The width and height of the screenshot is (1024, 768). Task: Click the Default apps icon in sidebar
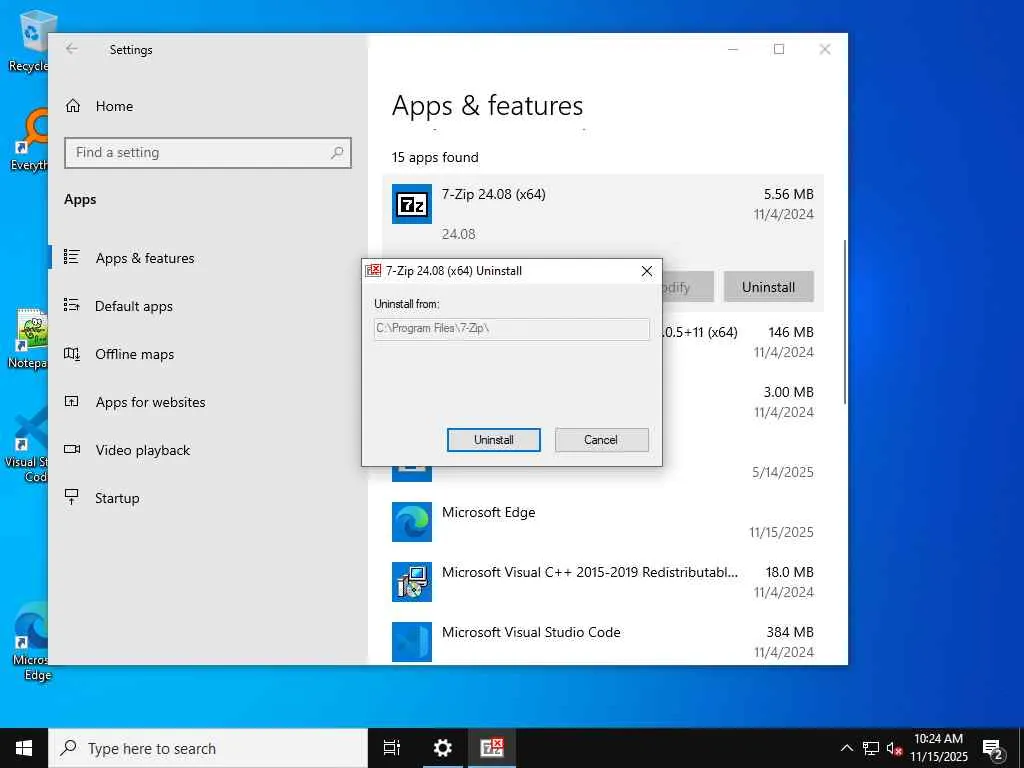tap(72, 305)
